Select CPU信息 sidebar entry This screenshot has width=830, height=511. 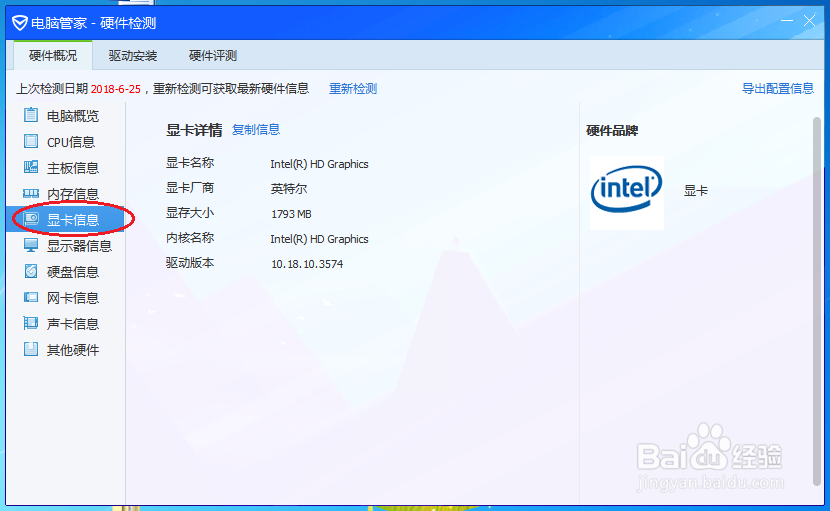65,142
